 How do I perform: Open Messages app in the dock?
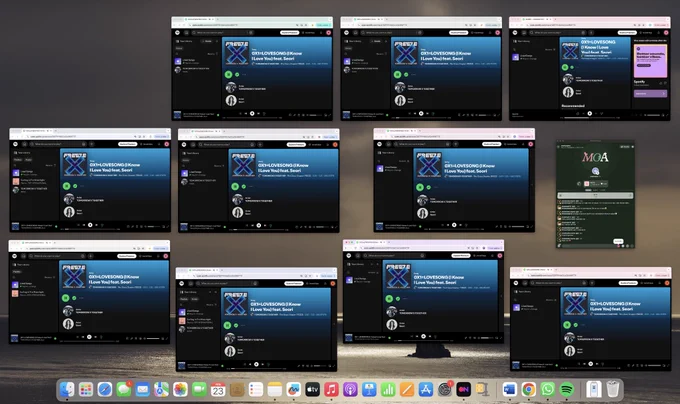pyautogui.click(x=124, y=389)
